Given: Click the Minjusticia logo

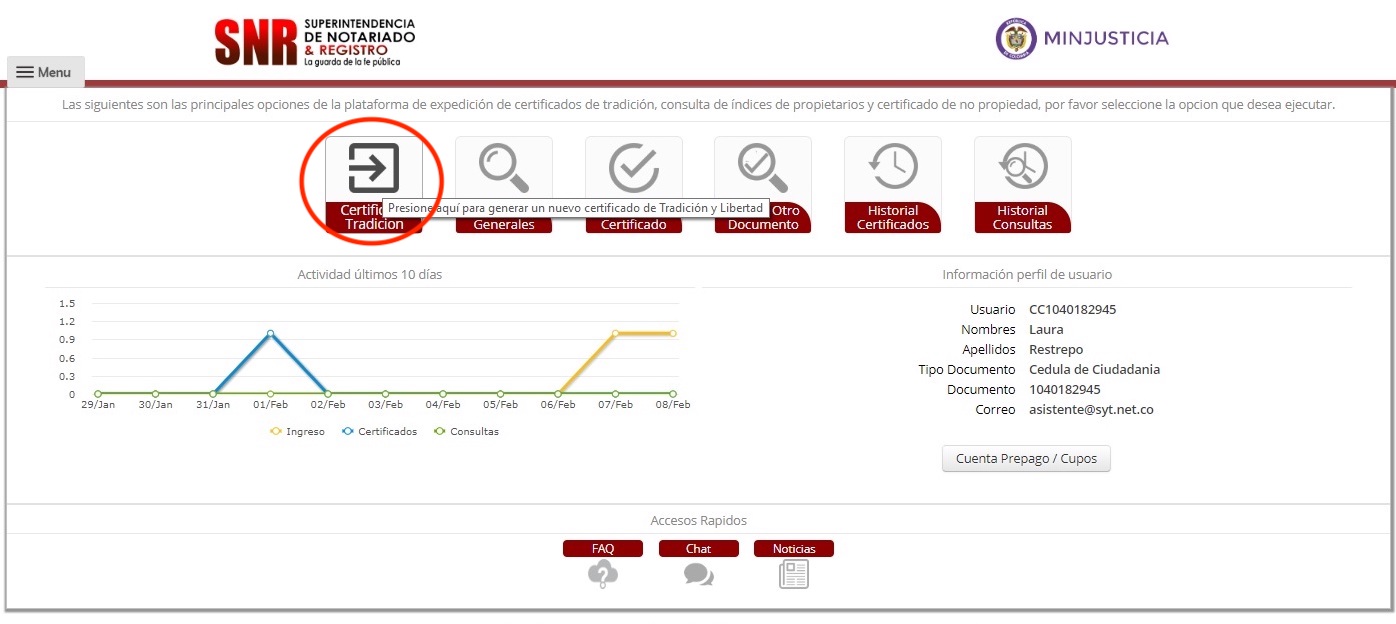Looking at the screenshot, I should coord(1082,38).
